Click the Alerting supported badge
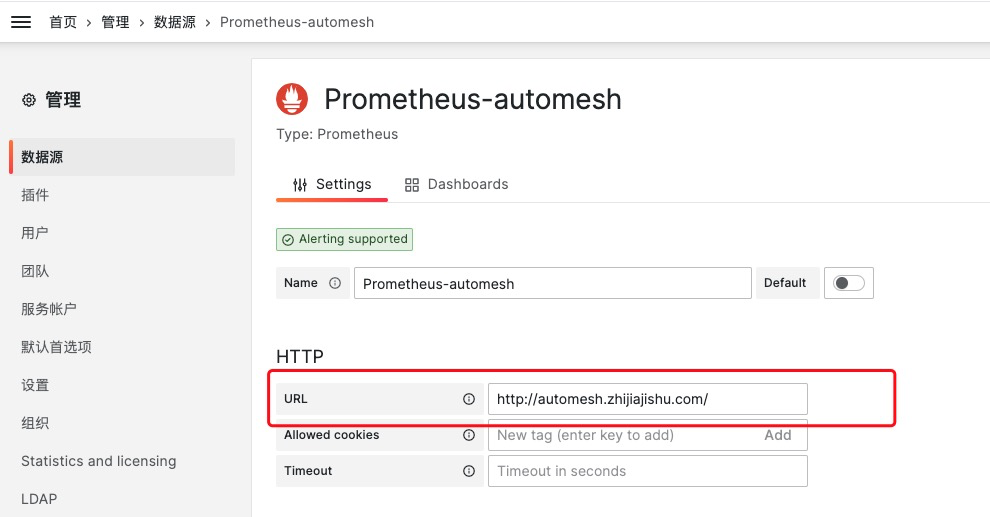 tap(344, 239)
